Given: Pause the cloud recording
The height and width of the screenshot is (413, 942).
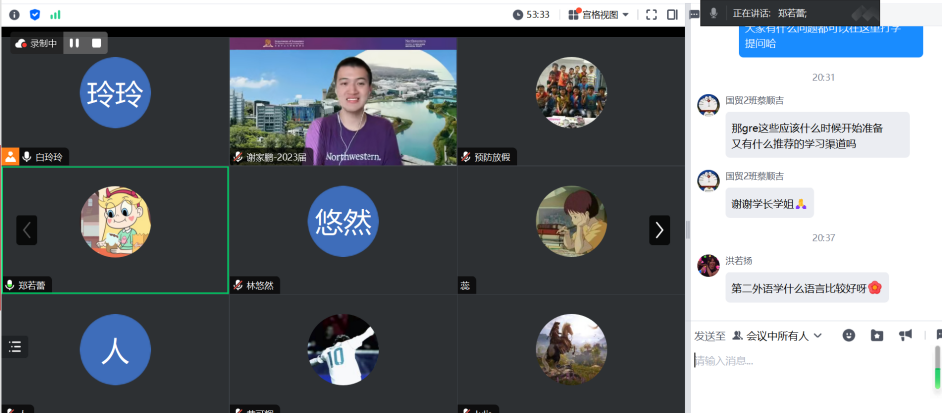Looking at the screenshot, I should [74, 43].
